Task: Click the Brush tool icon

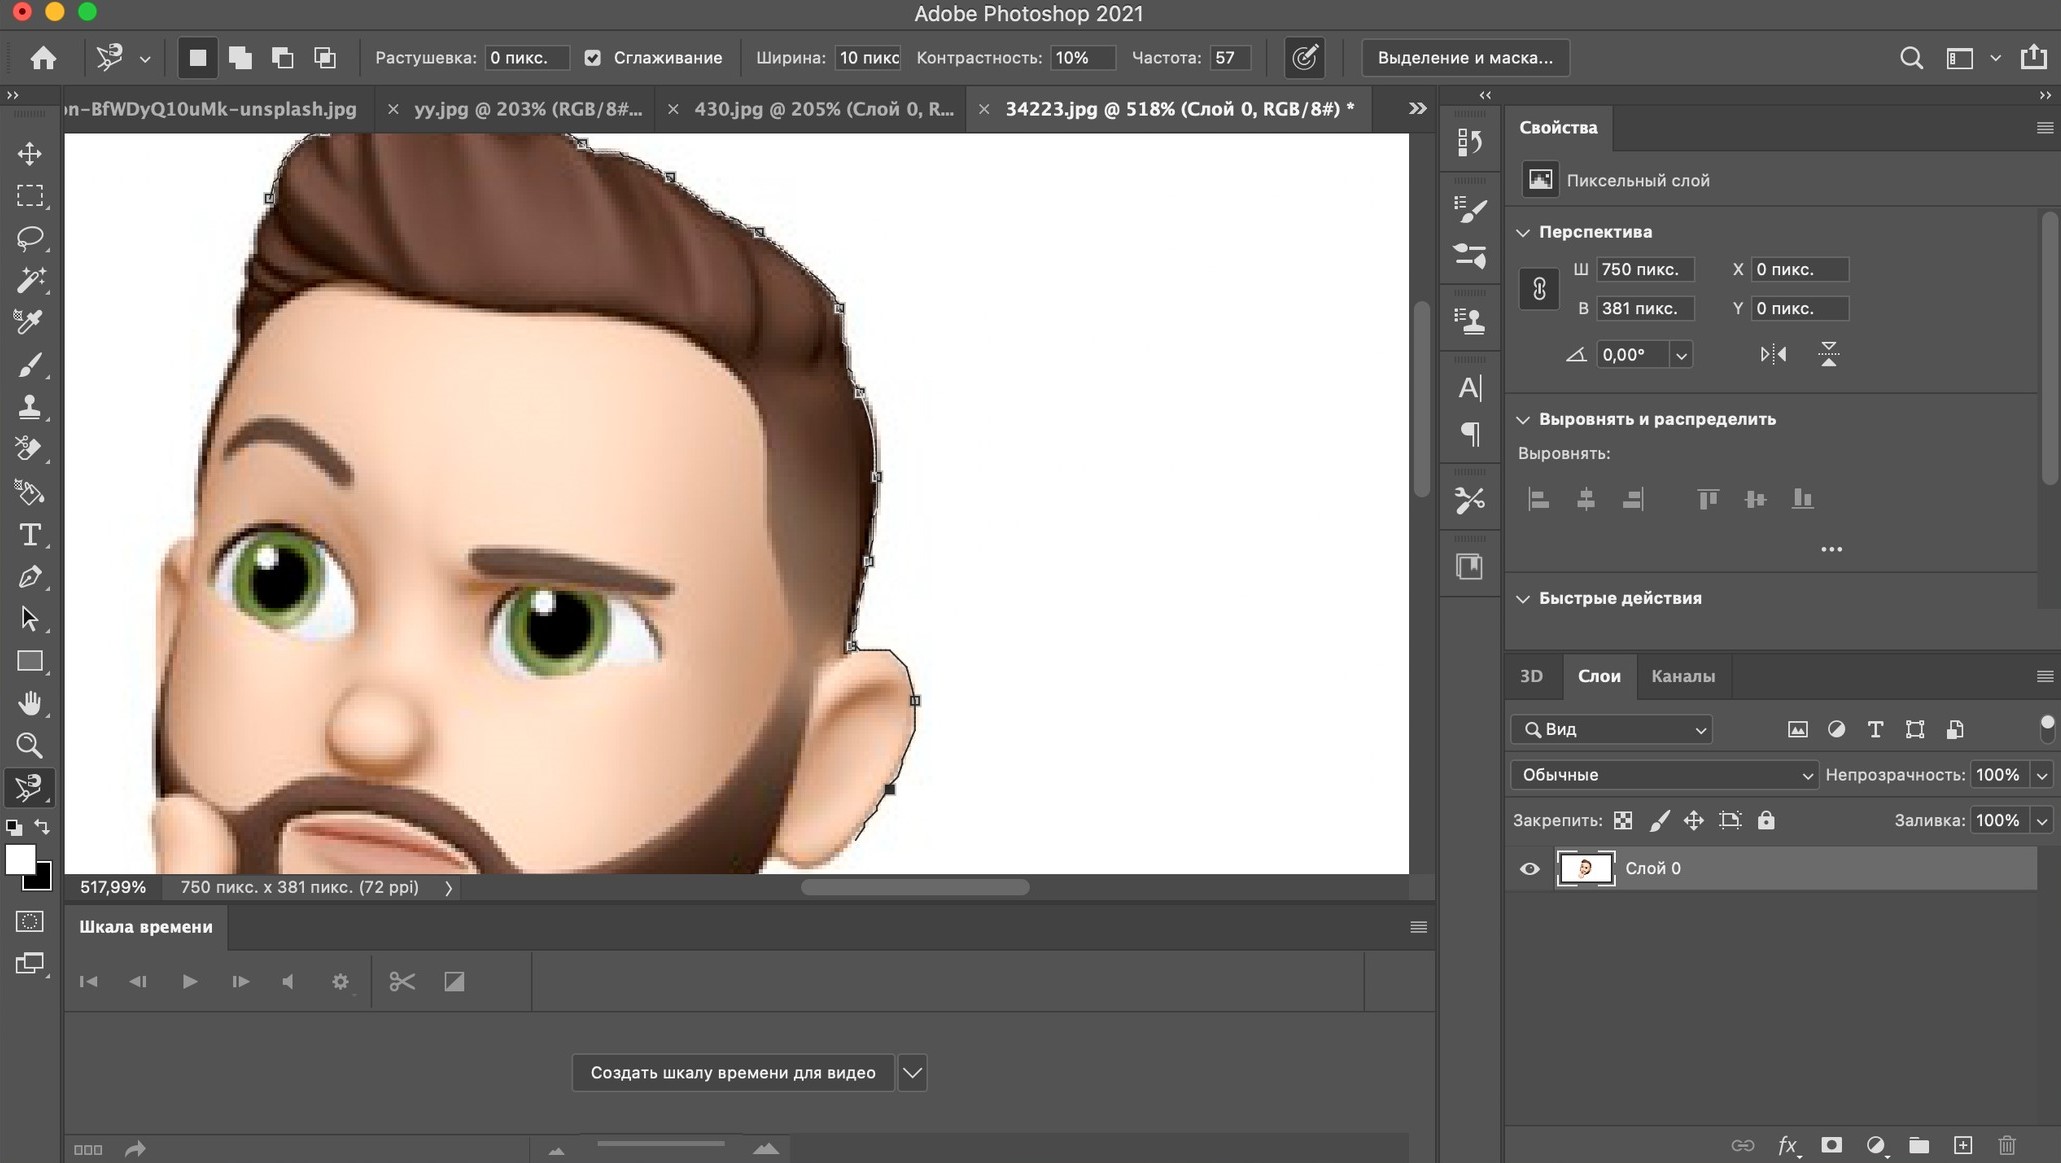Action: [x=31, y=365]
